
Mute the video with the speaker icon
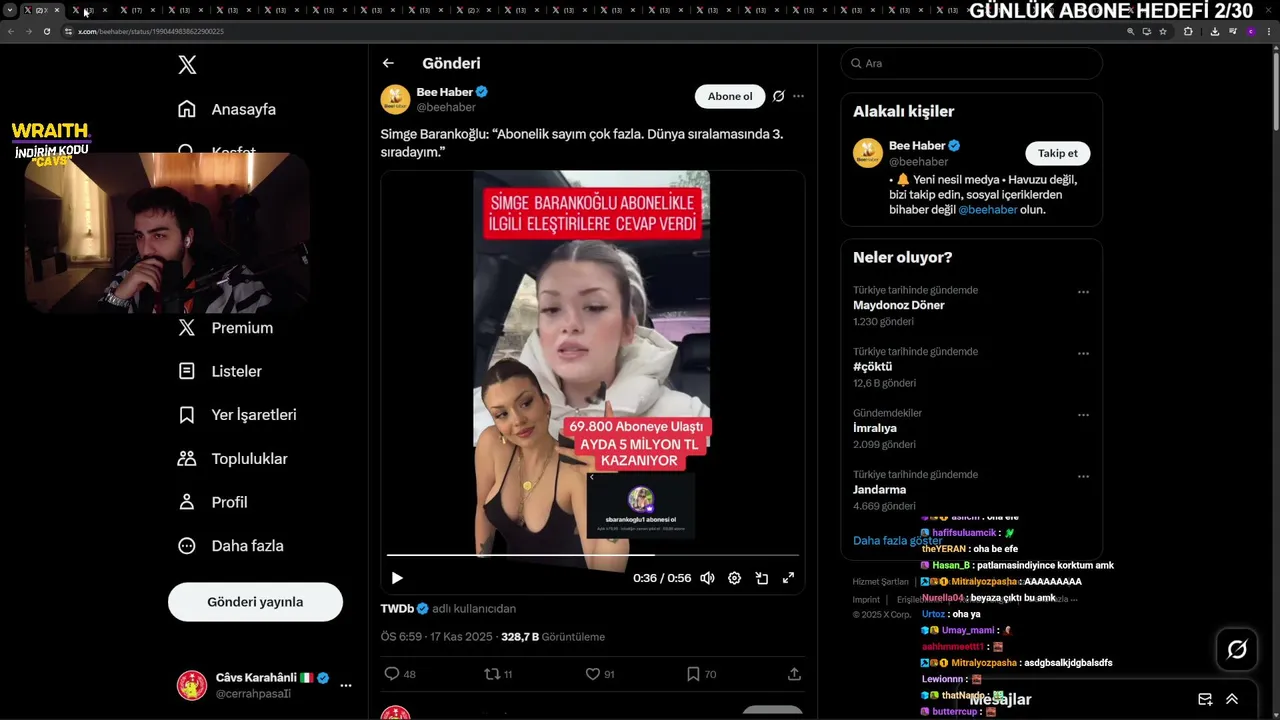coord(707,578)
